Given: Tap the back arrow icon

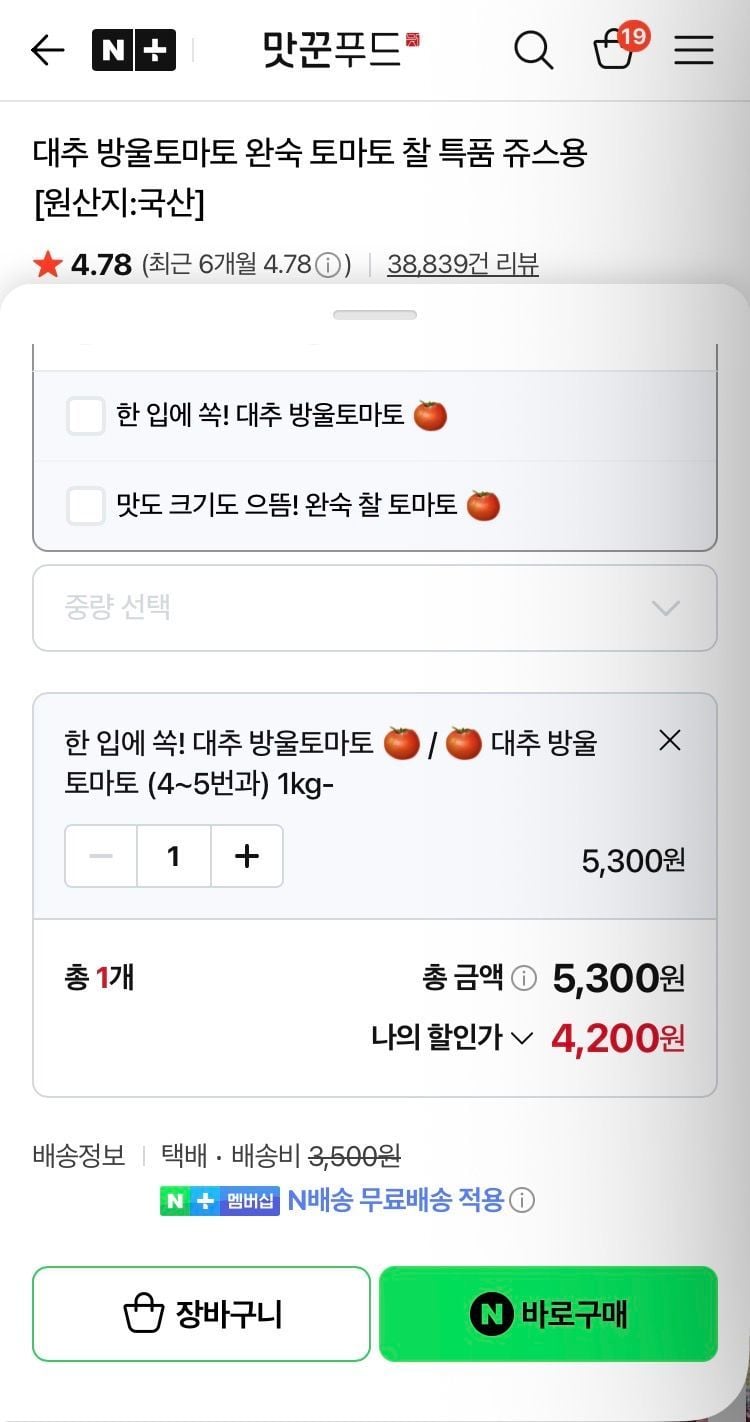Looking at the screenshot, I should click(48, 50).
